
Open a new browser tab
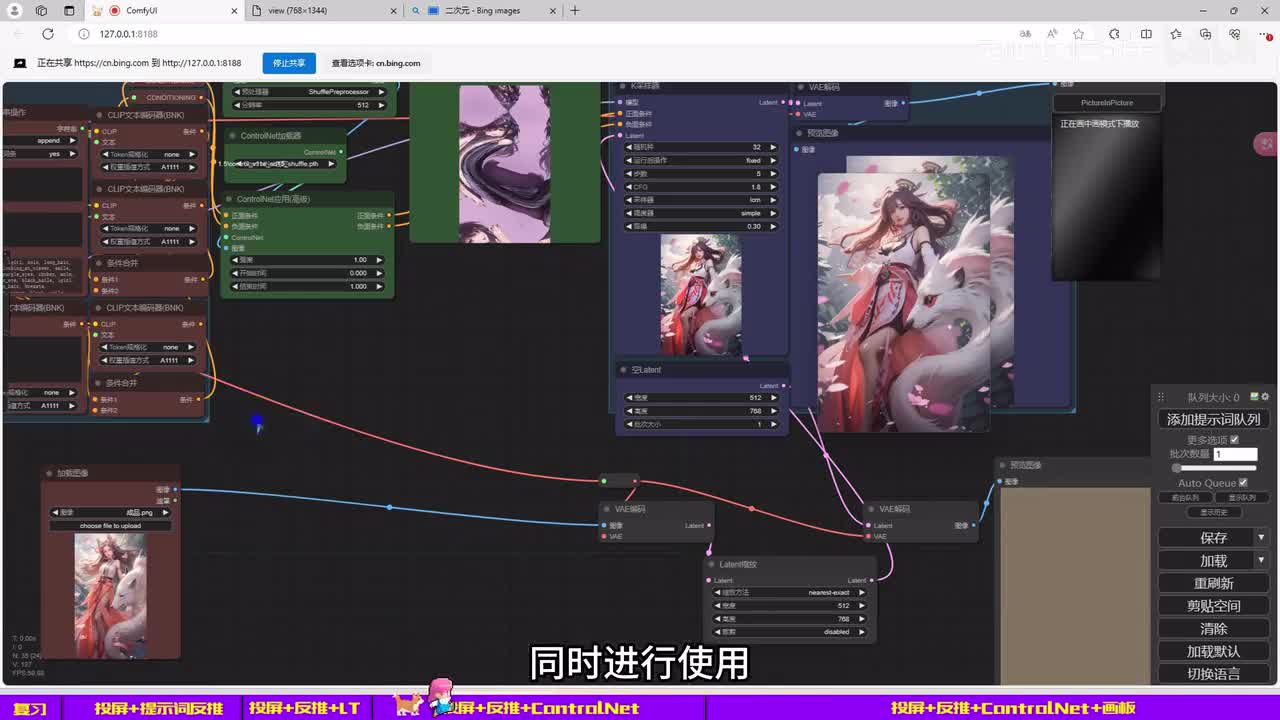574,11
